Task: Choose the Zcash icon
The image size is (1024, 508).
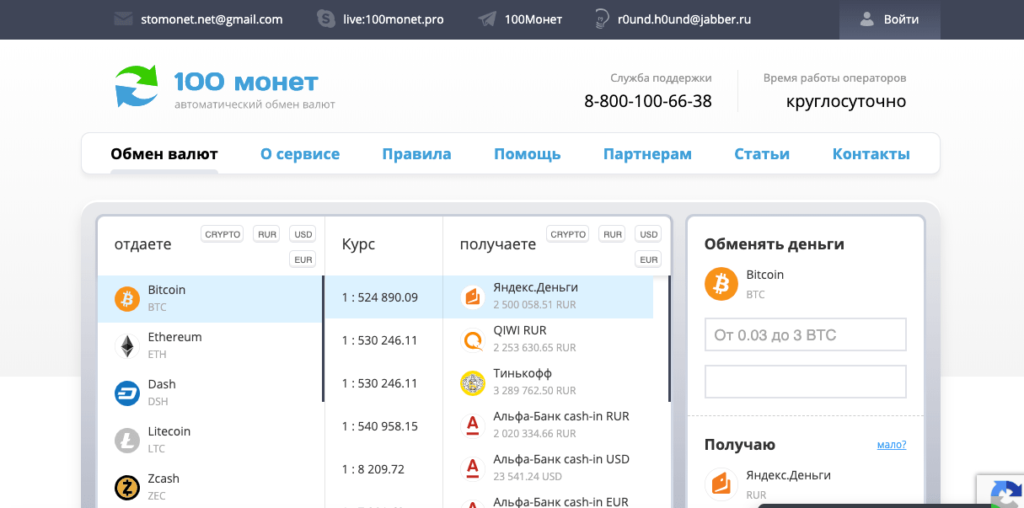Action: 127,487
